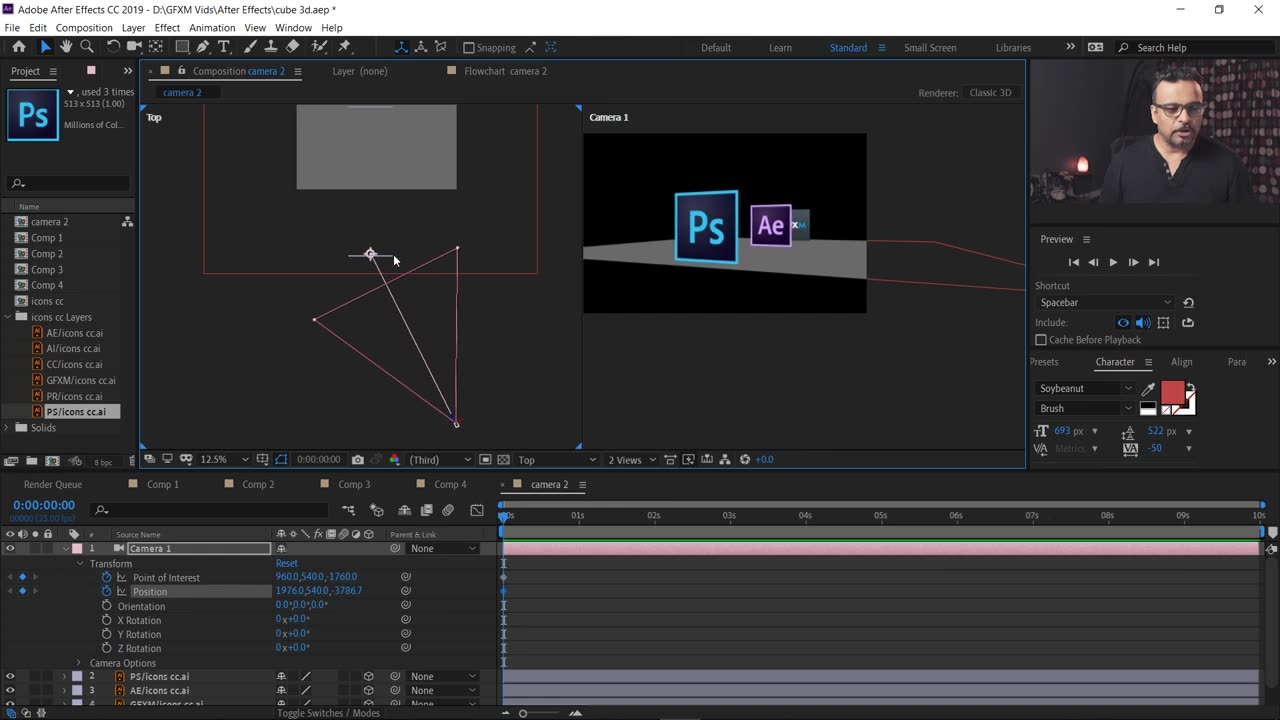Jump to first frame in Preview panel
Viewport: 1280px width, 720px height.
[x=1074, y=262]
